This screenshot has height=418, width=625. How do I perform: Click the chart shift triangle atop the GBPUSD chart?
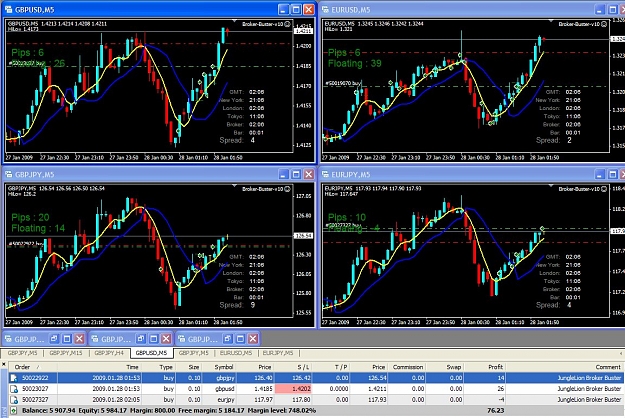click(234, 20)
